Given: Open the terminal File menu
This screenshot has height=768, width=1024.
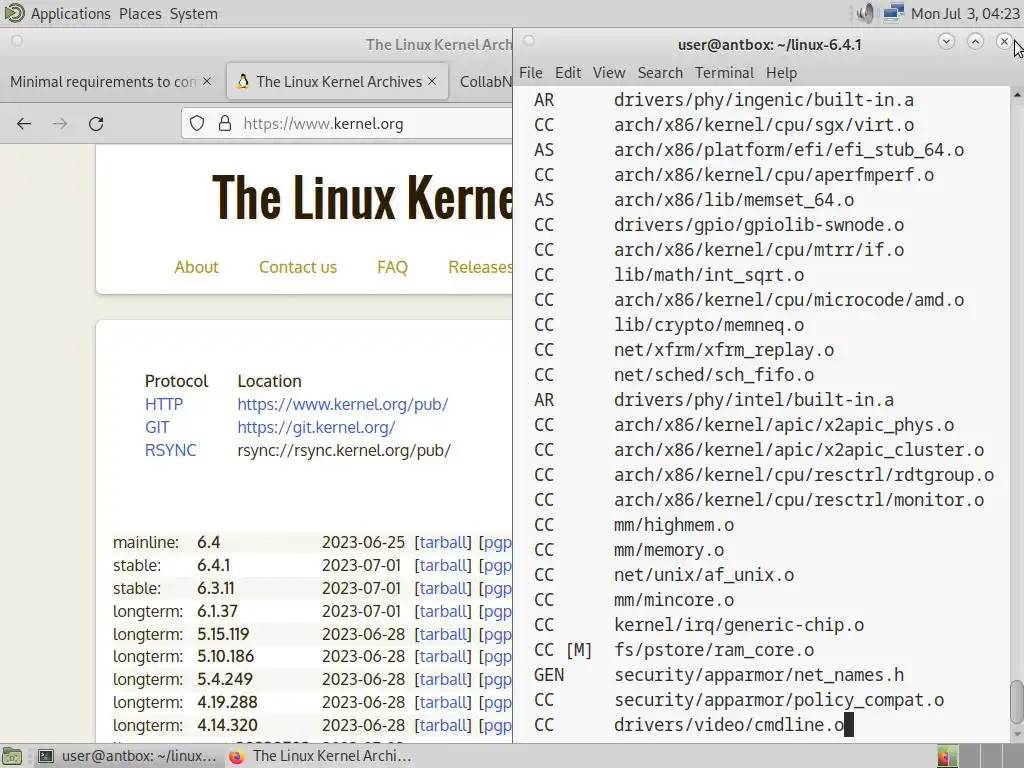Looking at the screenshot, I should pyautogui.click(x=531, y=72).
